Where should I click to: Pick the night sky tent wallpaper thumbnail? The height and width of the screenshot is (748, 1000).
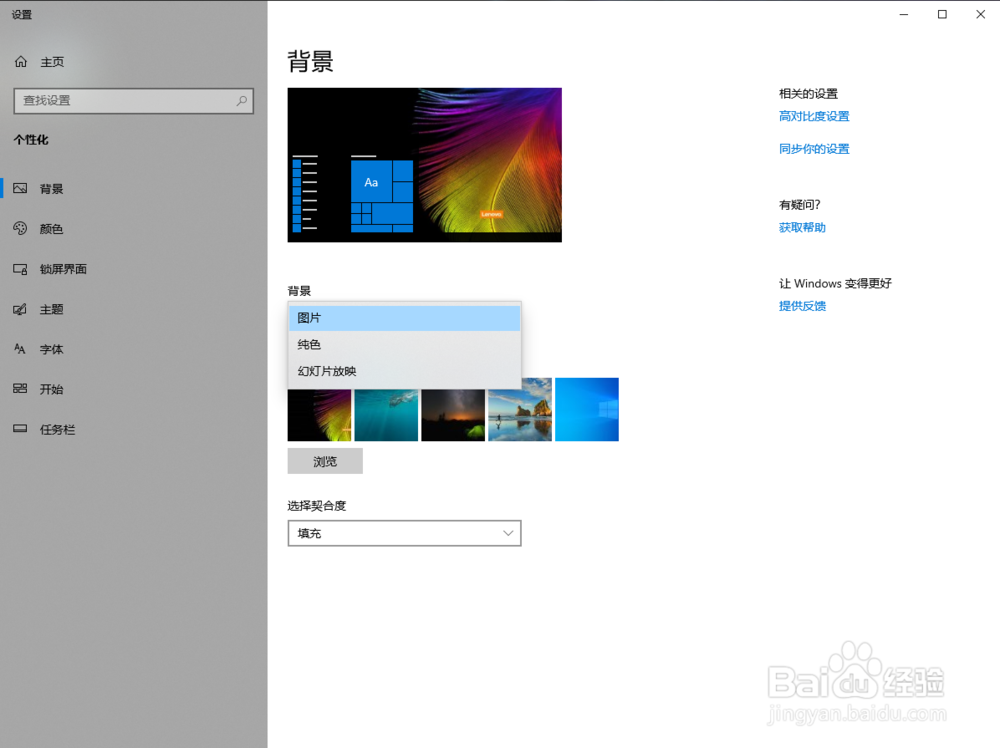(453, 415)
